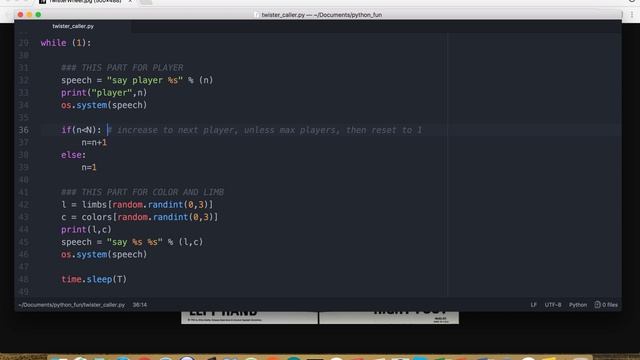640x360 pixels.
Task: Click the file path in status bar
Action: [72, 305]
